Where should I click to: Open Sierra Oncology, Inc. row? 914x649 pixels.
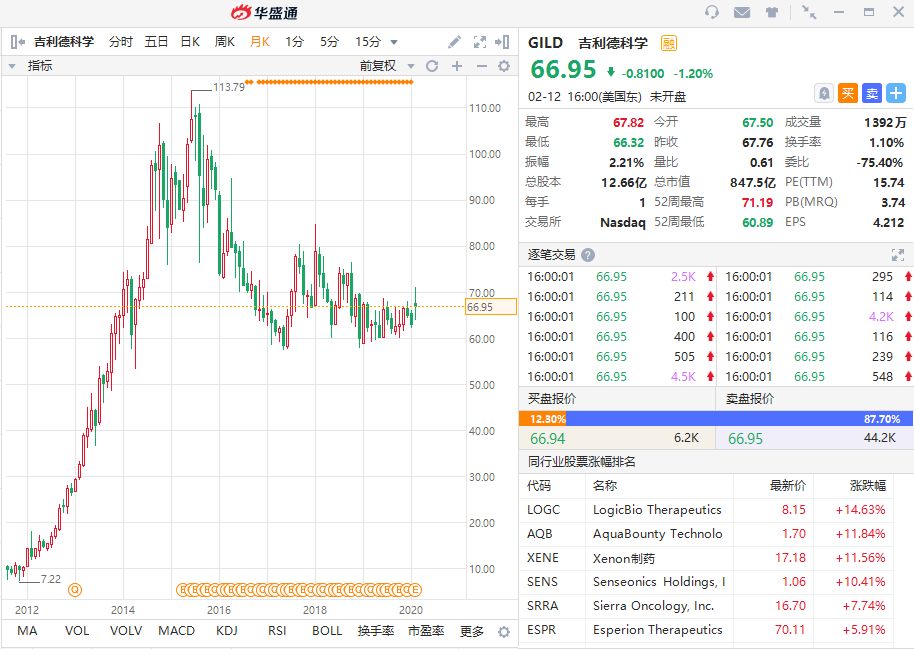point(706,606)
